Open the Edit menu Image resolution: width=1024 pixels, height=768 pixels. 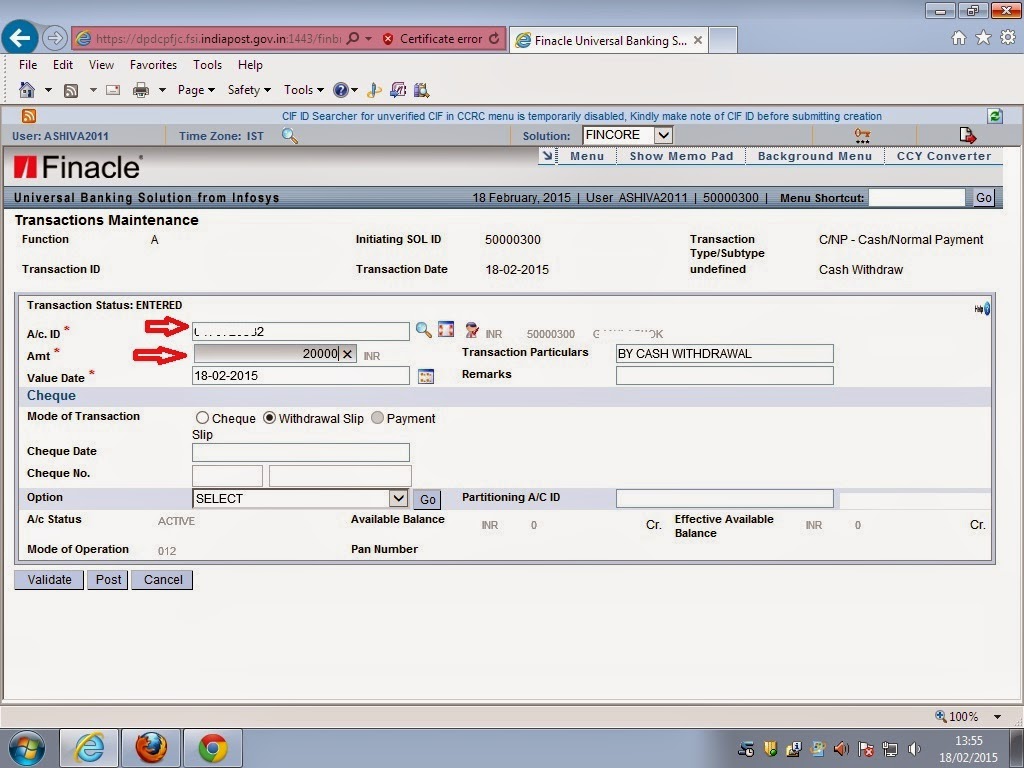click(x=63, y=65)
